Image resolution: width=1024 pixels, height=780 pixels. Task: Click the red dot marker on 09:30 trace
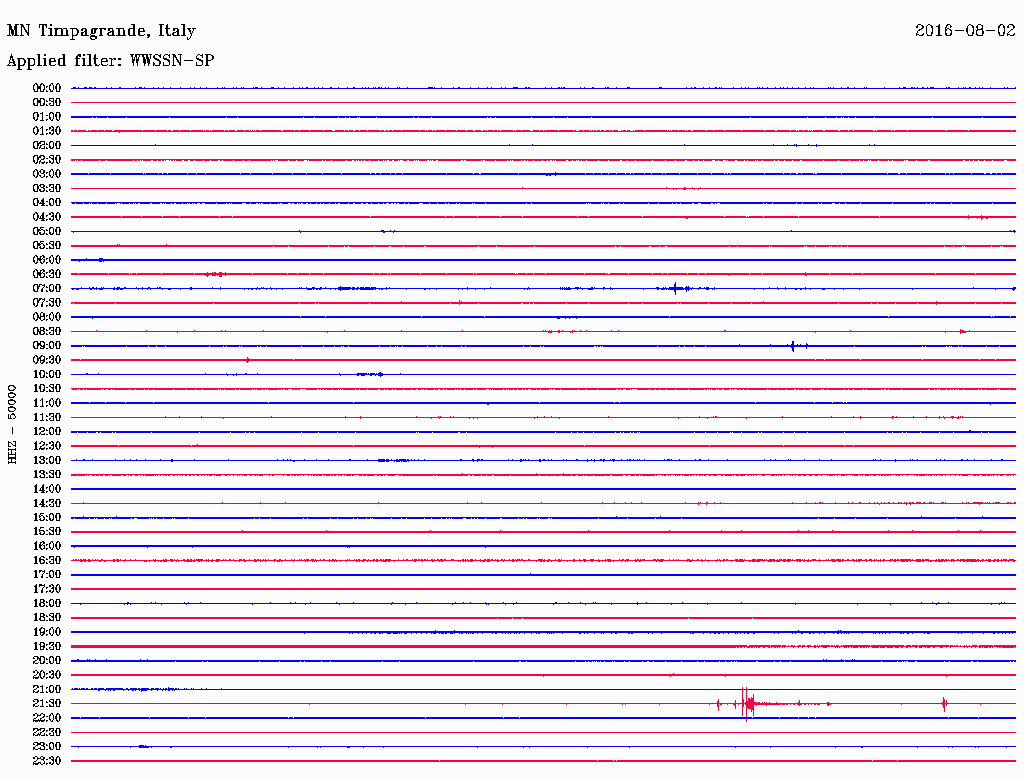click(248, 360)
